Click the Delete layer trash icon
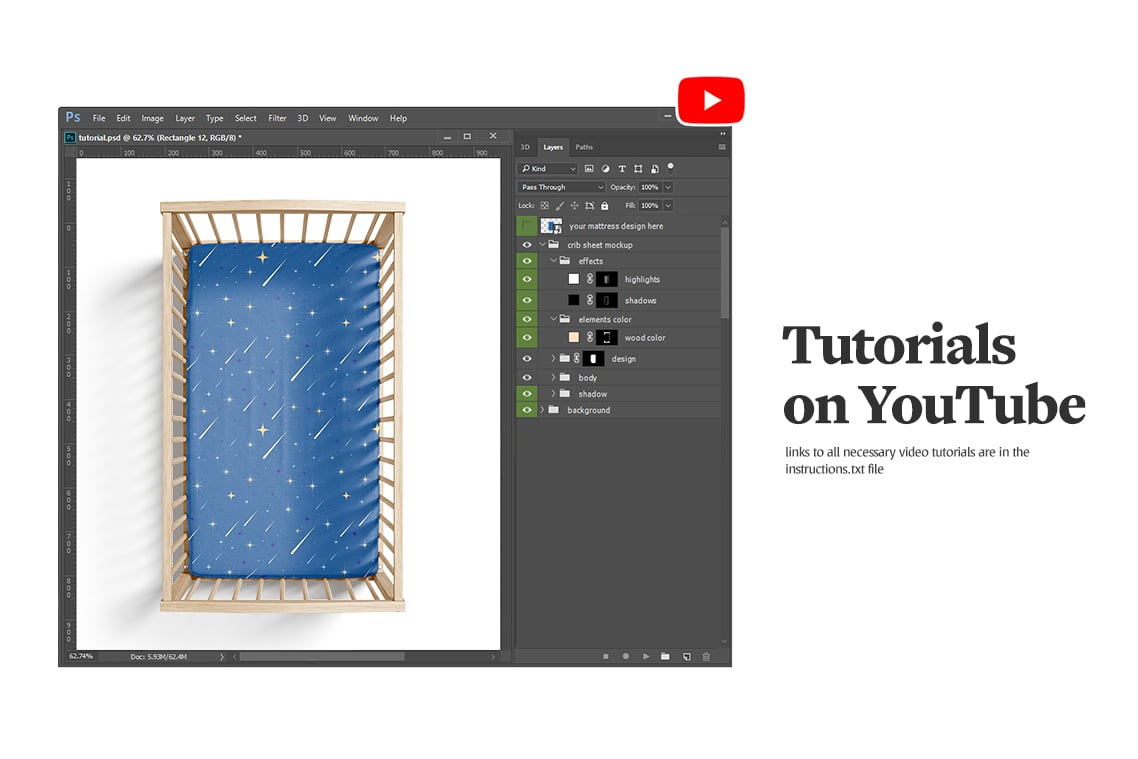 coord(706,656)
